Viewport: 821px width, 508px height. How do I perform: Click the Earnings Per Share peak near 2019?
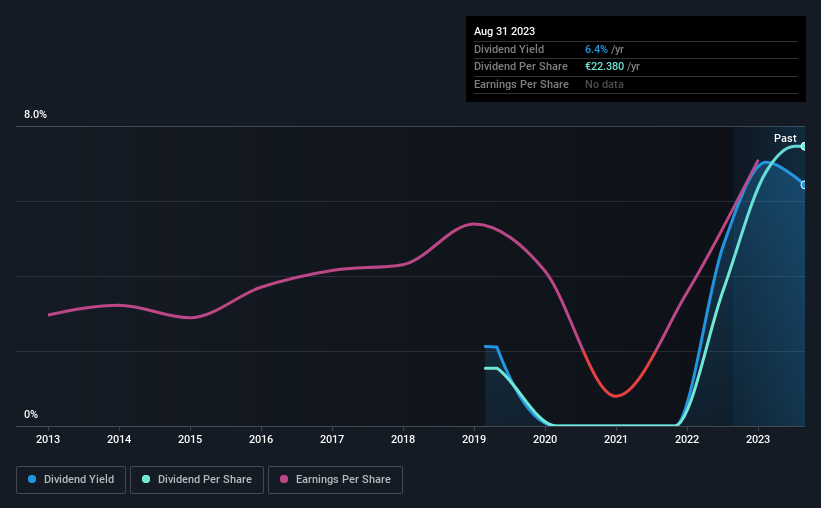[x=474, y=224]
